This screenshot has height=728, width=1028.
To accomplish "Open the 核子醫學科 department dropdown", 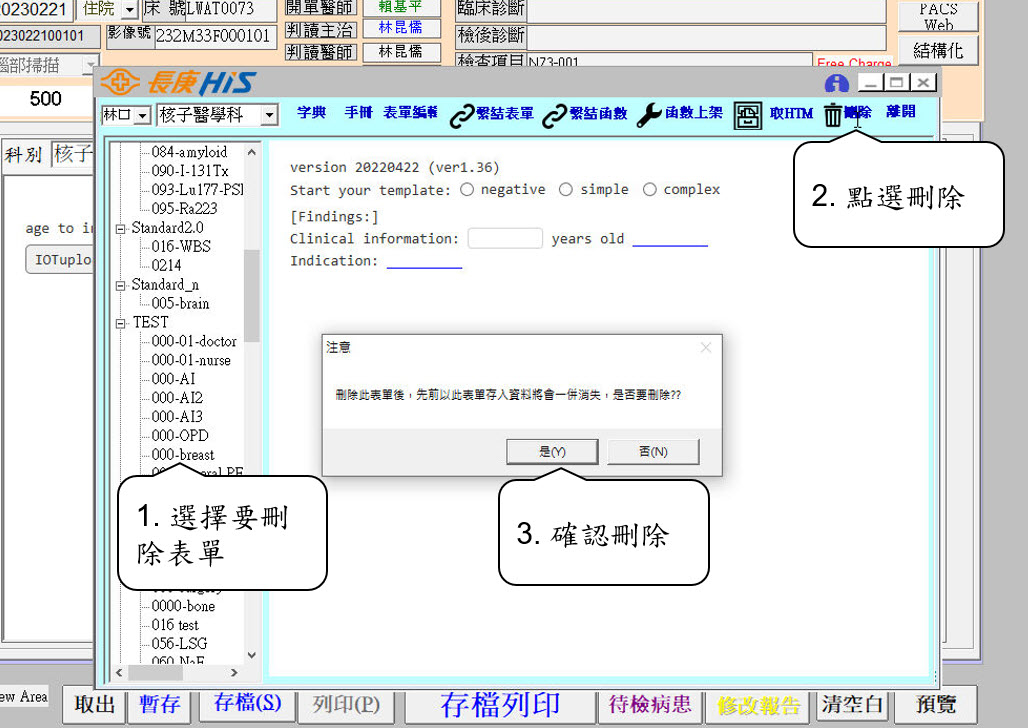I will (268, 116).
